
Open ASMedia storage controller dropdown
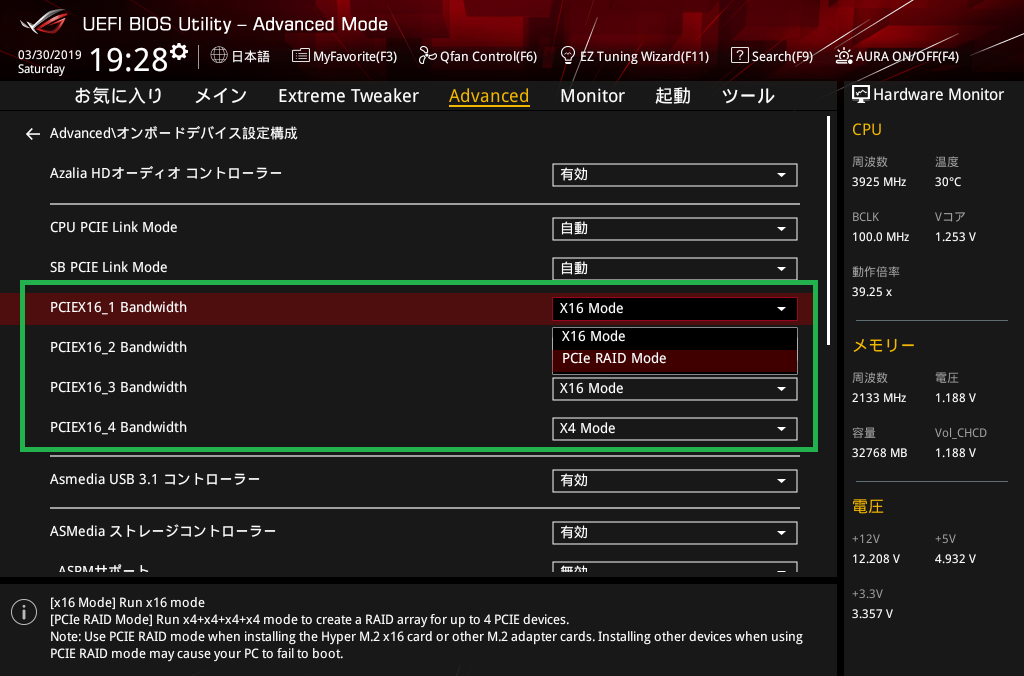click(x=675, y=533)
